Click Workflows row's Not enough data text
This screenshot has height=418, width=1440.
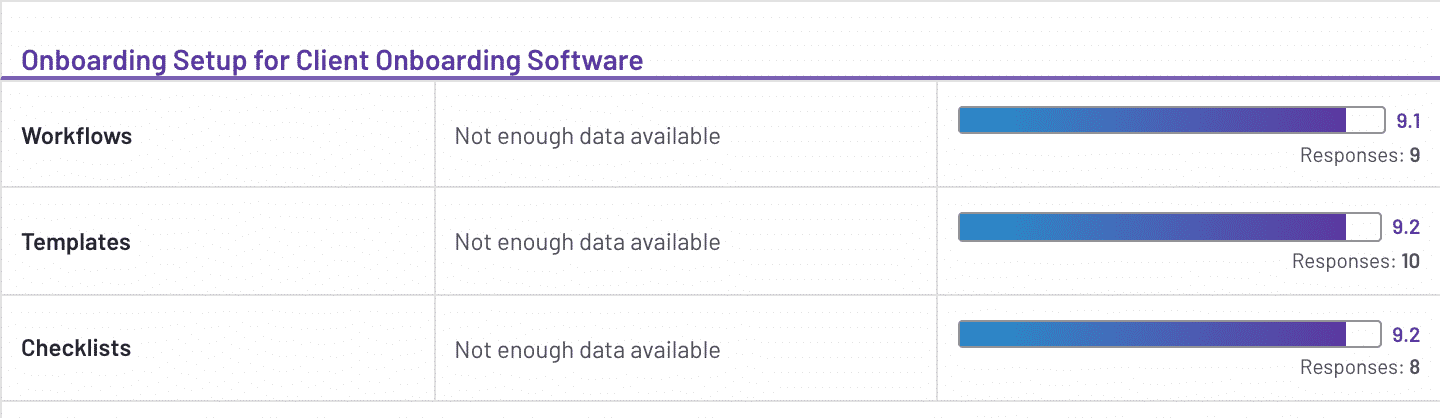pos(587,136)
